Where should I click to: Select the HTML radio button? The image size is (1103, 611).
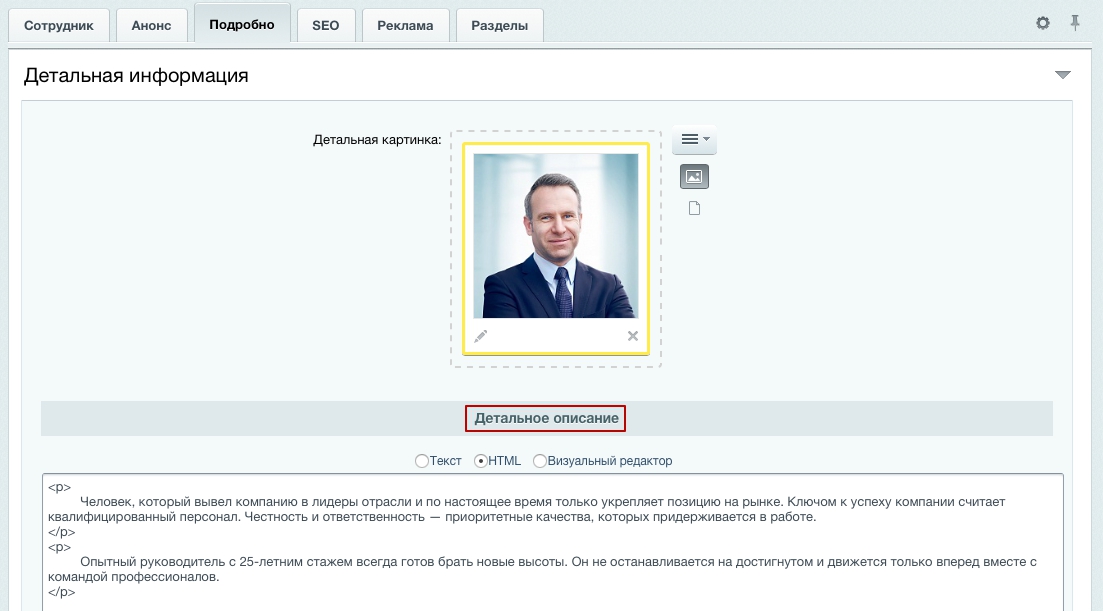pyautogui.click(x=480, y=461)
